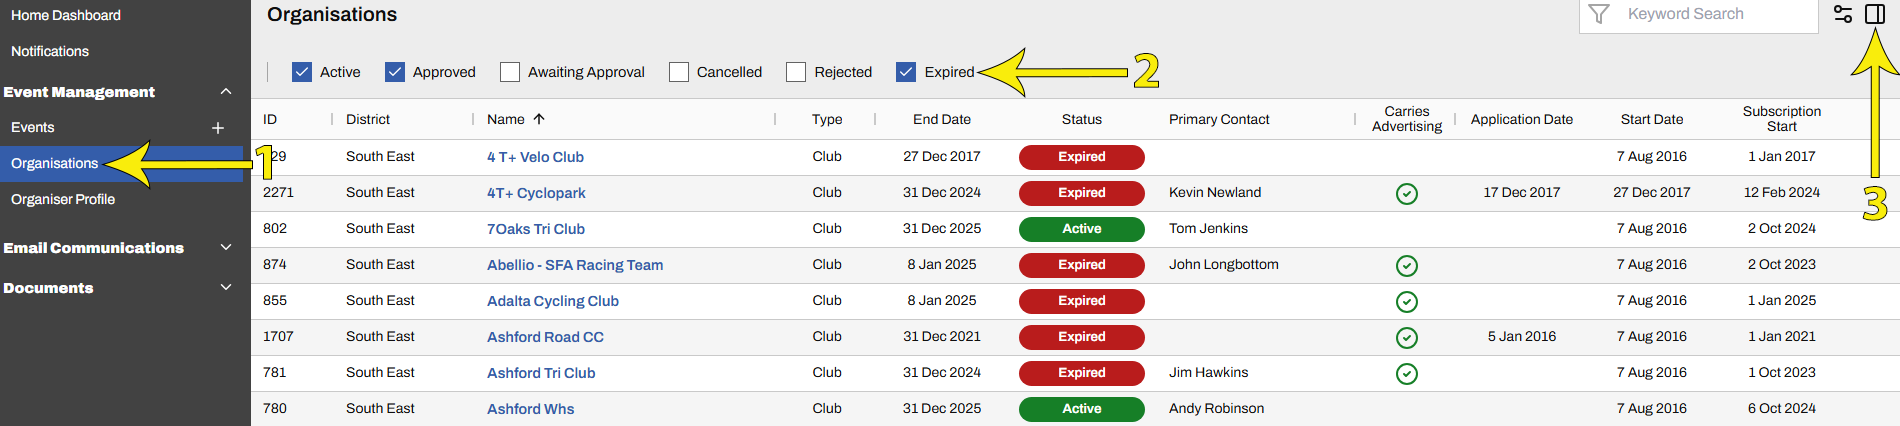Enable the Awaiting Approval checkbox
Viewport: 1900px width, 426px height.
pyautogui.click(x=510, y=72)
